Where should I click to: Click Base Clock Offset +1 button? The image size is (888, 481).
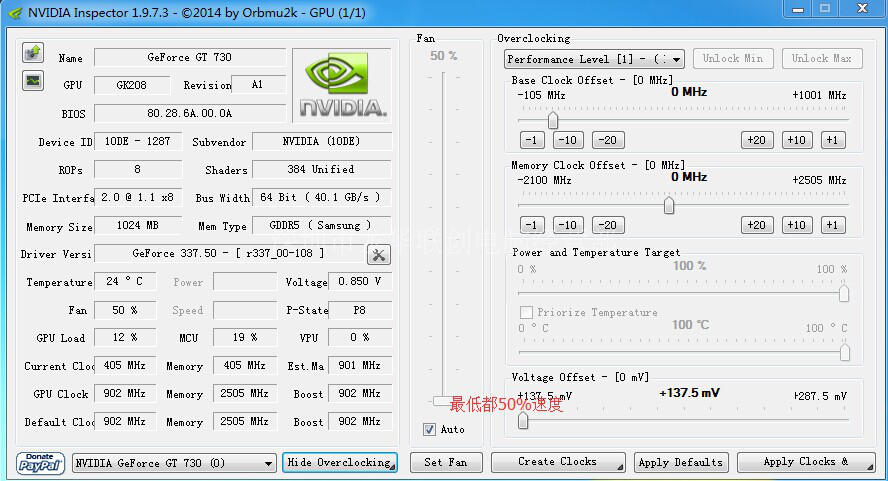click(832, 140)
